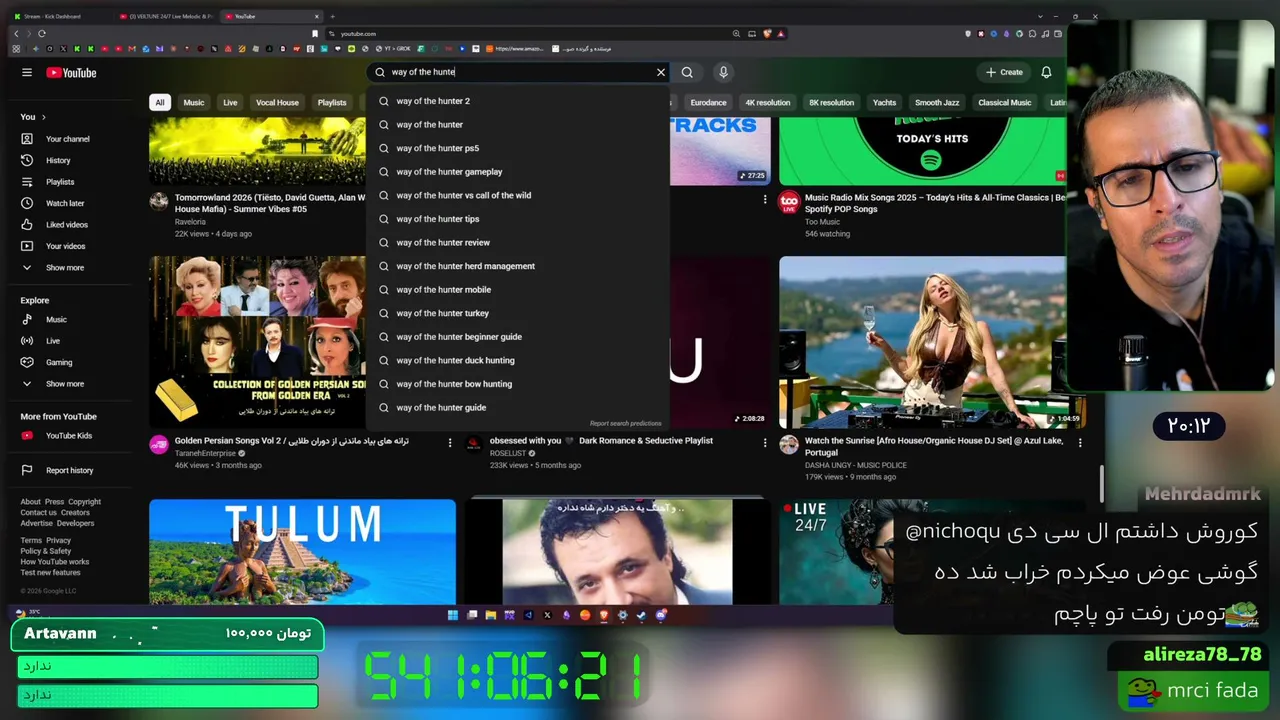Choose suggestion "way of the hunter duck hunting"
Image resolution: width=1280 pixels, height=720 pixels.
[518, 360]
